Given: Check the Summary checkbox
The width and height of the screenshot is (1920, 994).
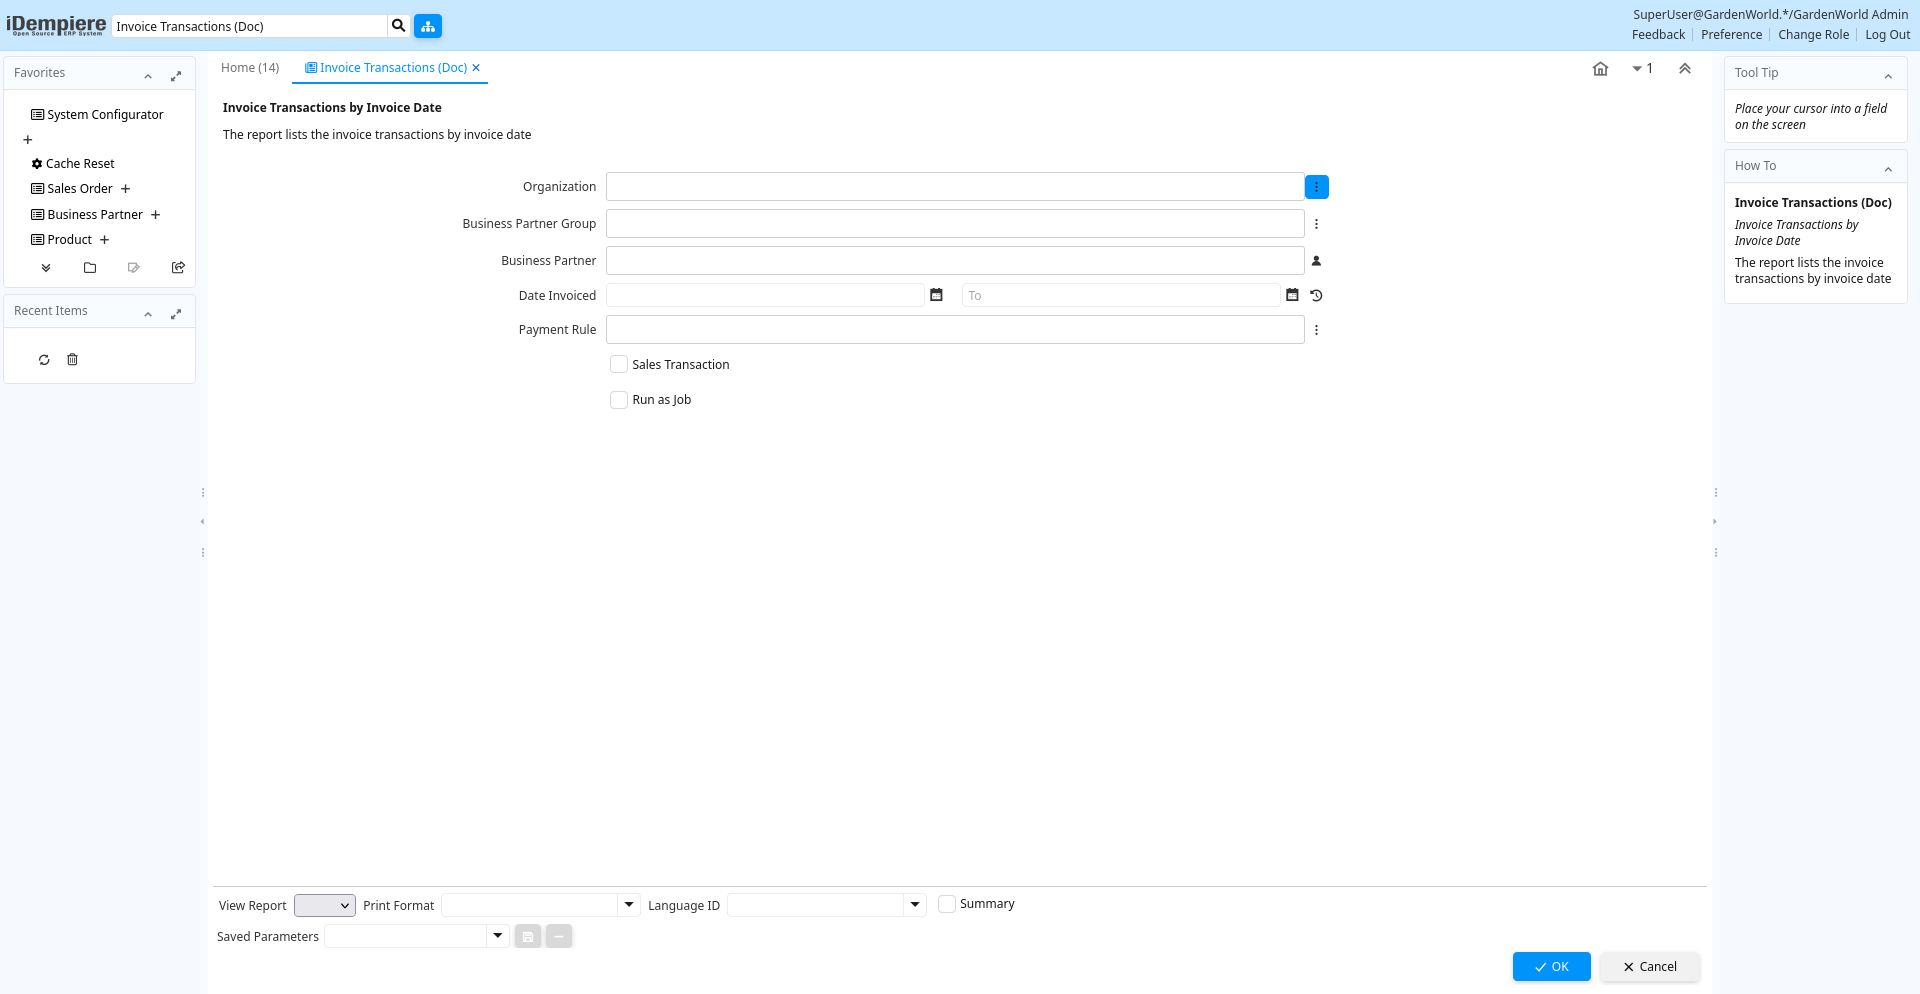Looking at the screenshot, I should pos(947,904).
